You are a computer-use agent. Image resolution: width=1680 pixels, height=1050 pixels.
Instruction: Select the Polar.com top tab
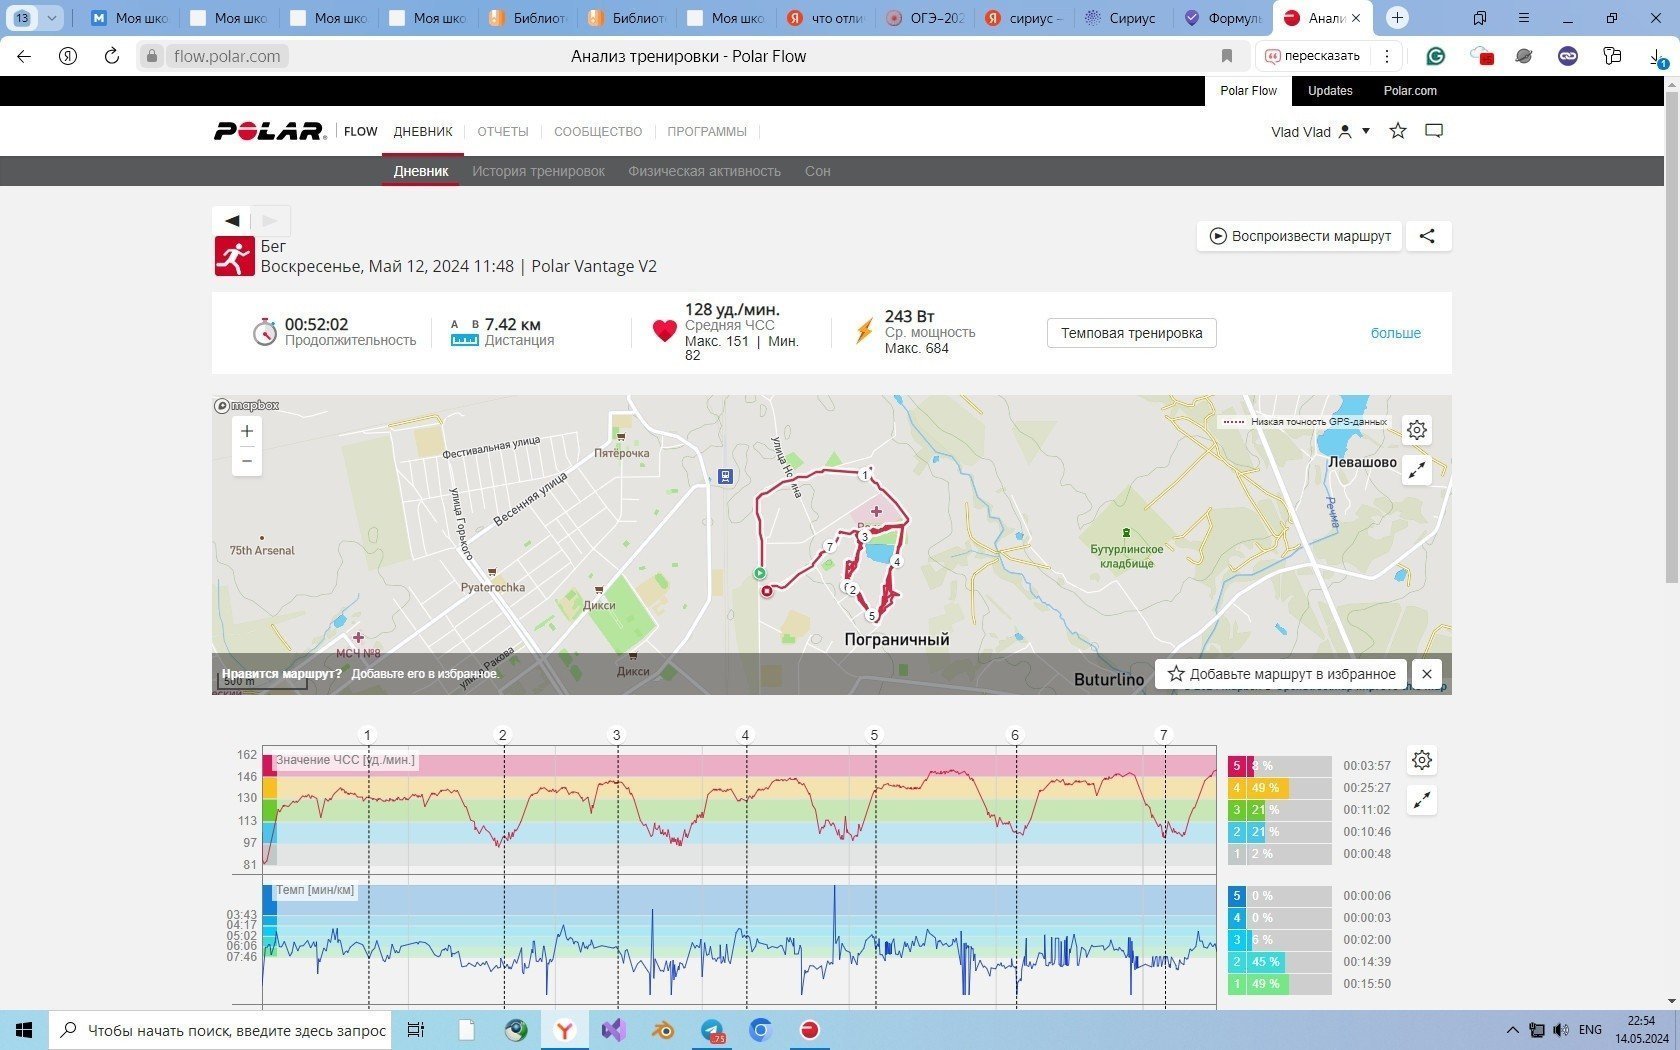pyautogui.click(x=1410, y=91)
